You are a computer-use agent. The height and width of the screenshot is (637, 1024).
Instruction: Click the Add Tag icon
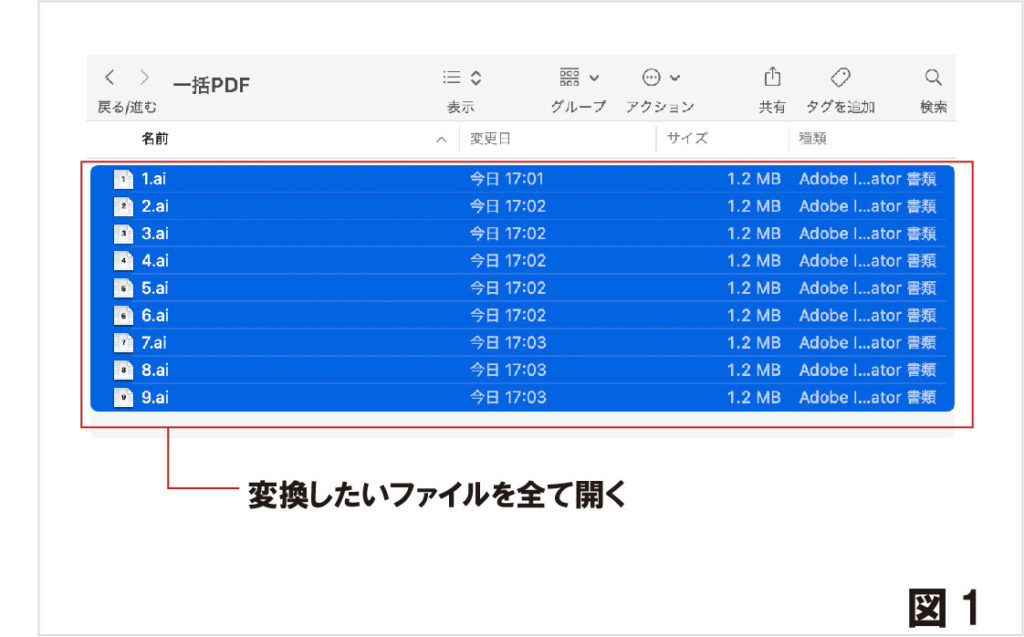point(840,77)
